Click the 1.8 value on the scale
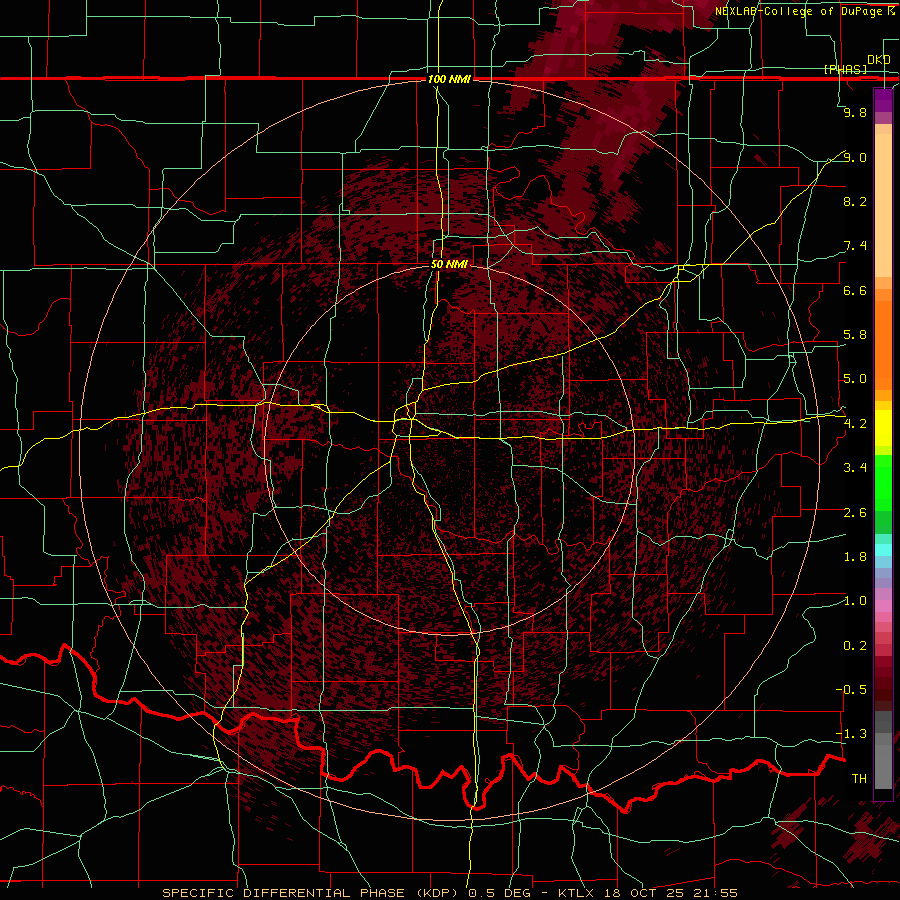 pyautogui.click(x=855, y=557)
